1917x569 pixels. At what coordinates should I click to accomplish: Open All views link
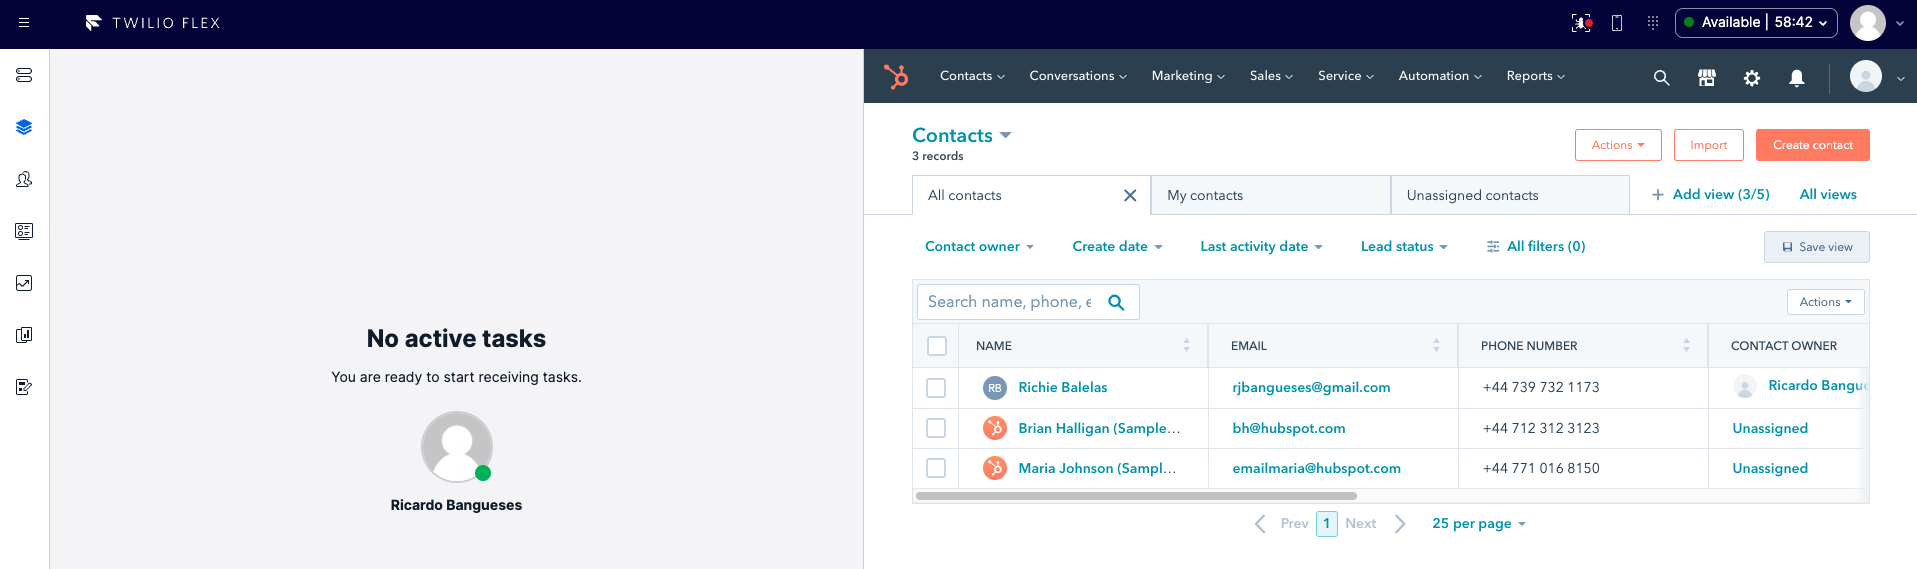click(1828, 195)
